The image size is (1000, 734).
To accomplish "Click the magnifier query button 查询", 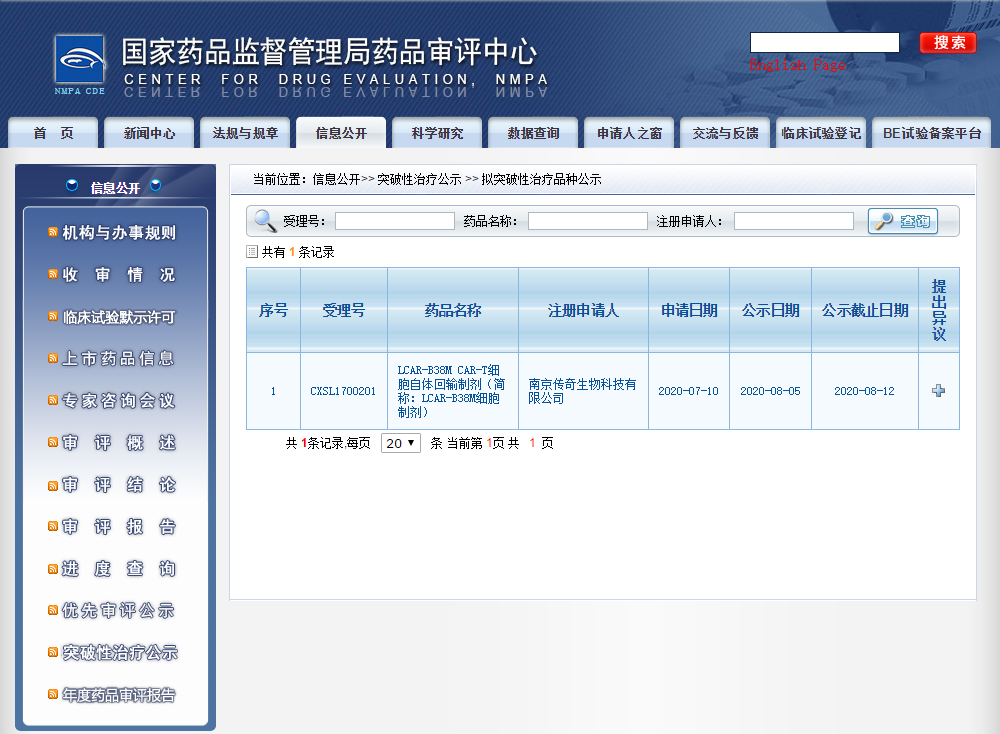I will click(x=903, y=221).
